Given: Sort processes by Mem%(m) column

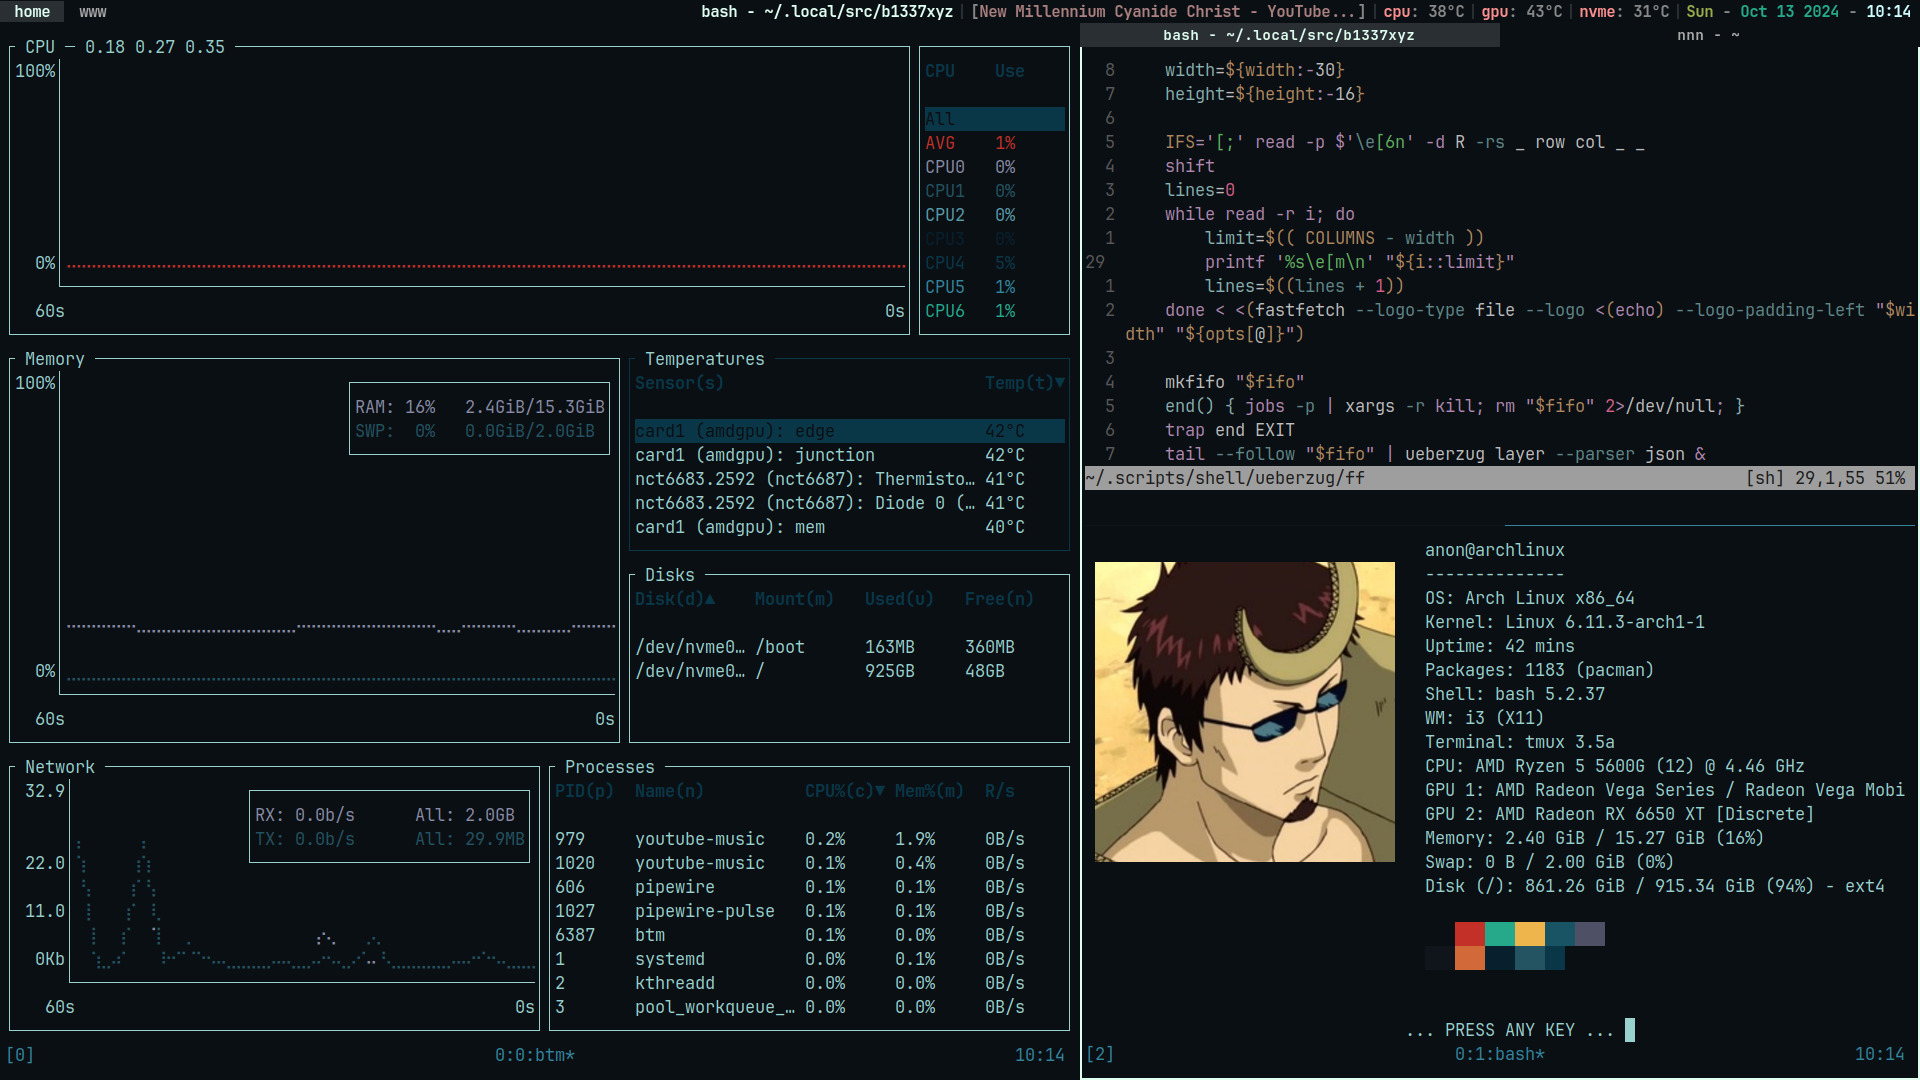Looking at the screenshot, I should pyautogui.click(x=929, y=791).
